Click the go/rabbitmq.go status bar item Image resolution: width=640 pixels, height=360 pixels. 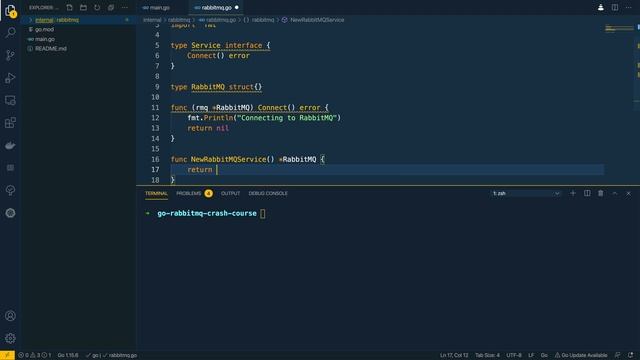[x=111, y=355]
